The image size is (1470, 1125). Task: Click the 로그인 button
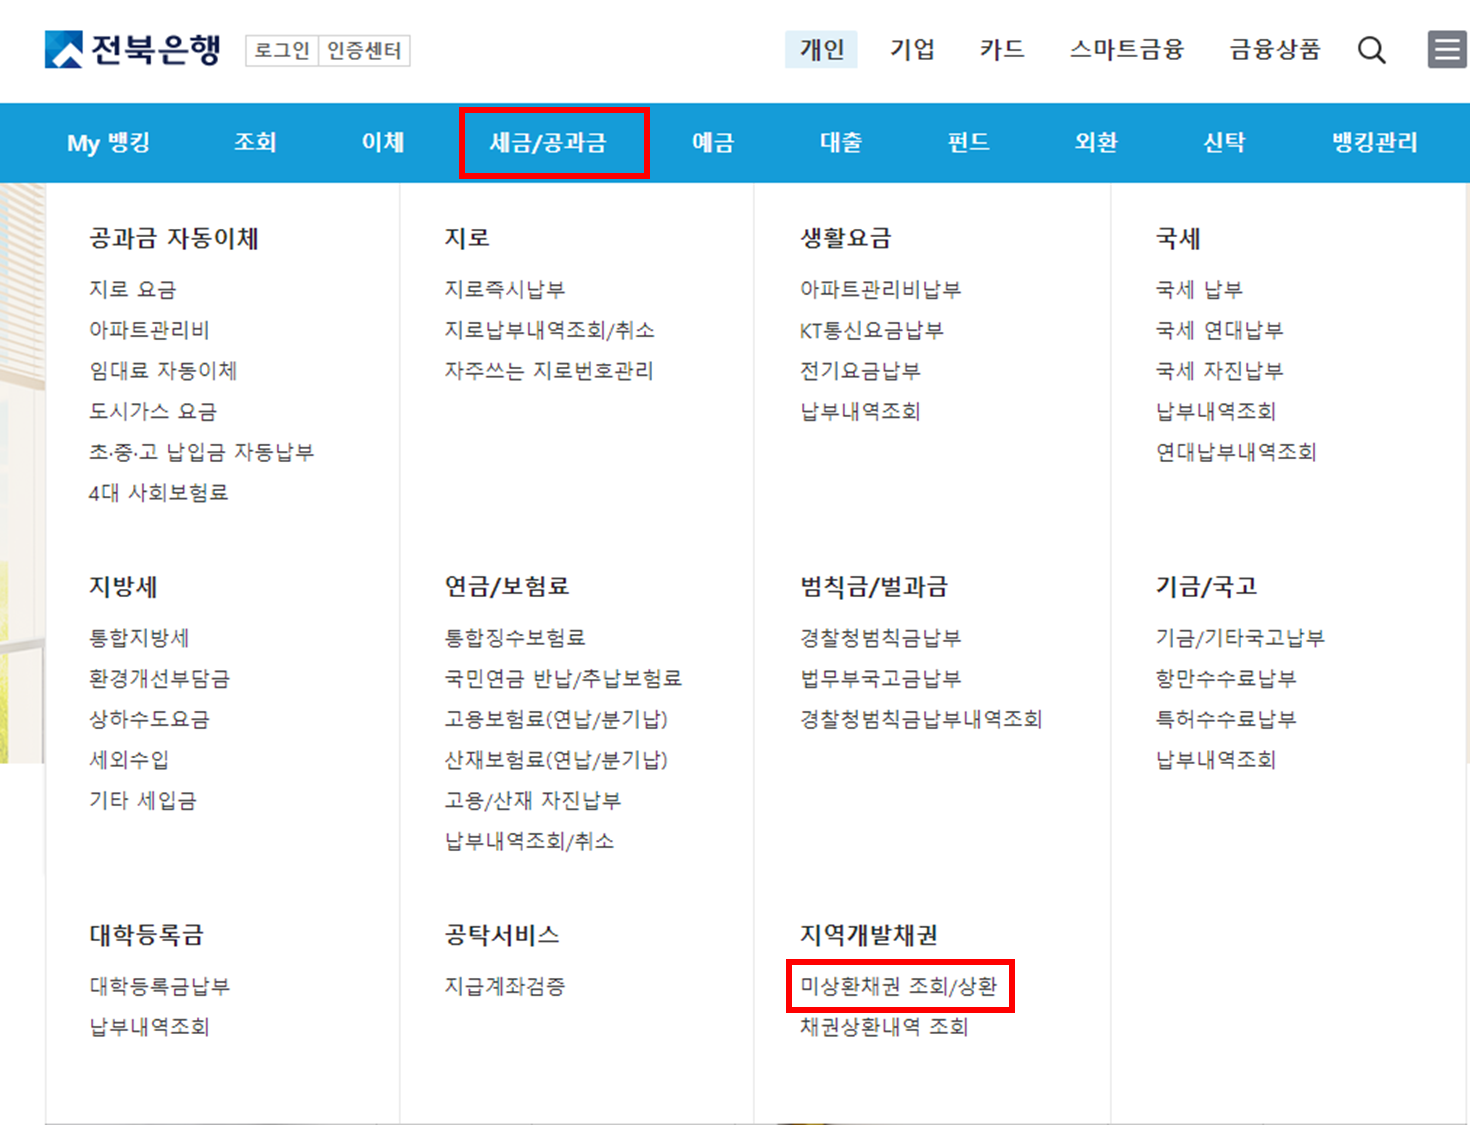pos(282,51)
